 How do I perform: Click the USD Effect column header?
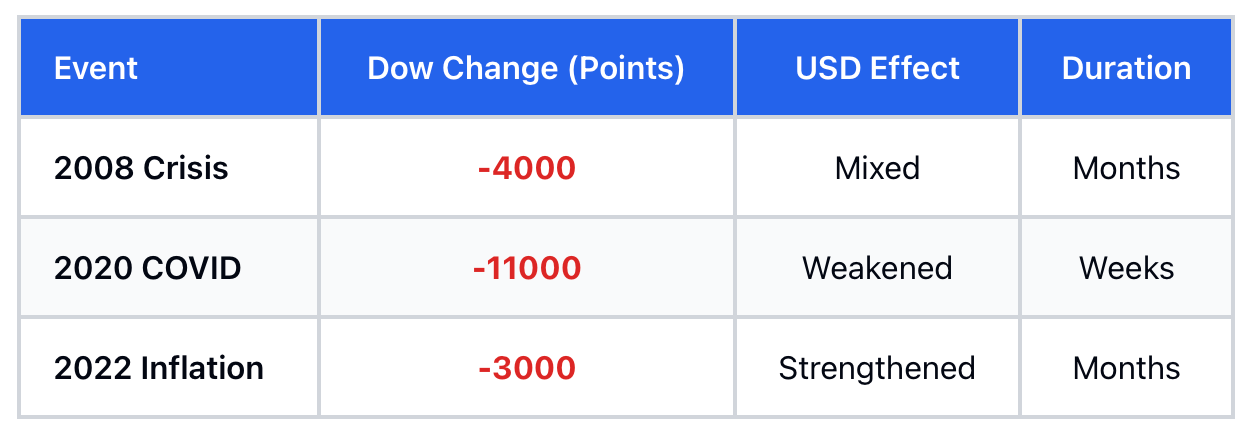[x=877, y=68]
